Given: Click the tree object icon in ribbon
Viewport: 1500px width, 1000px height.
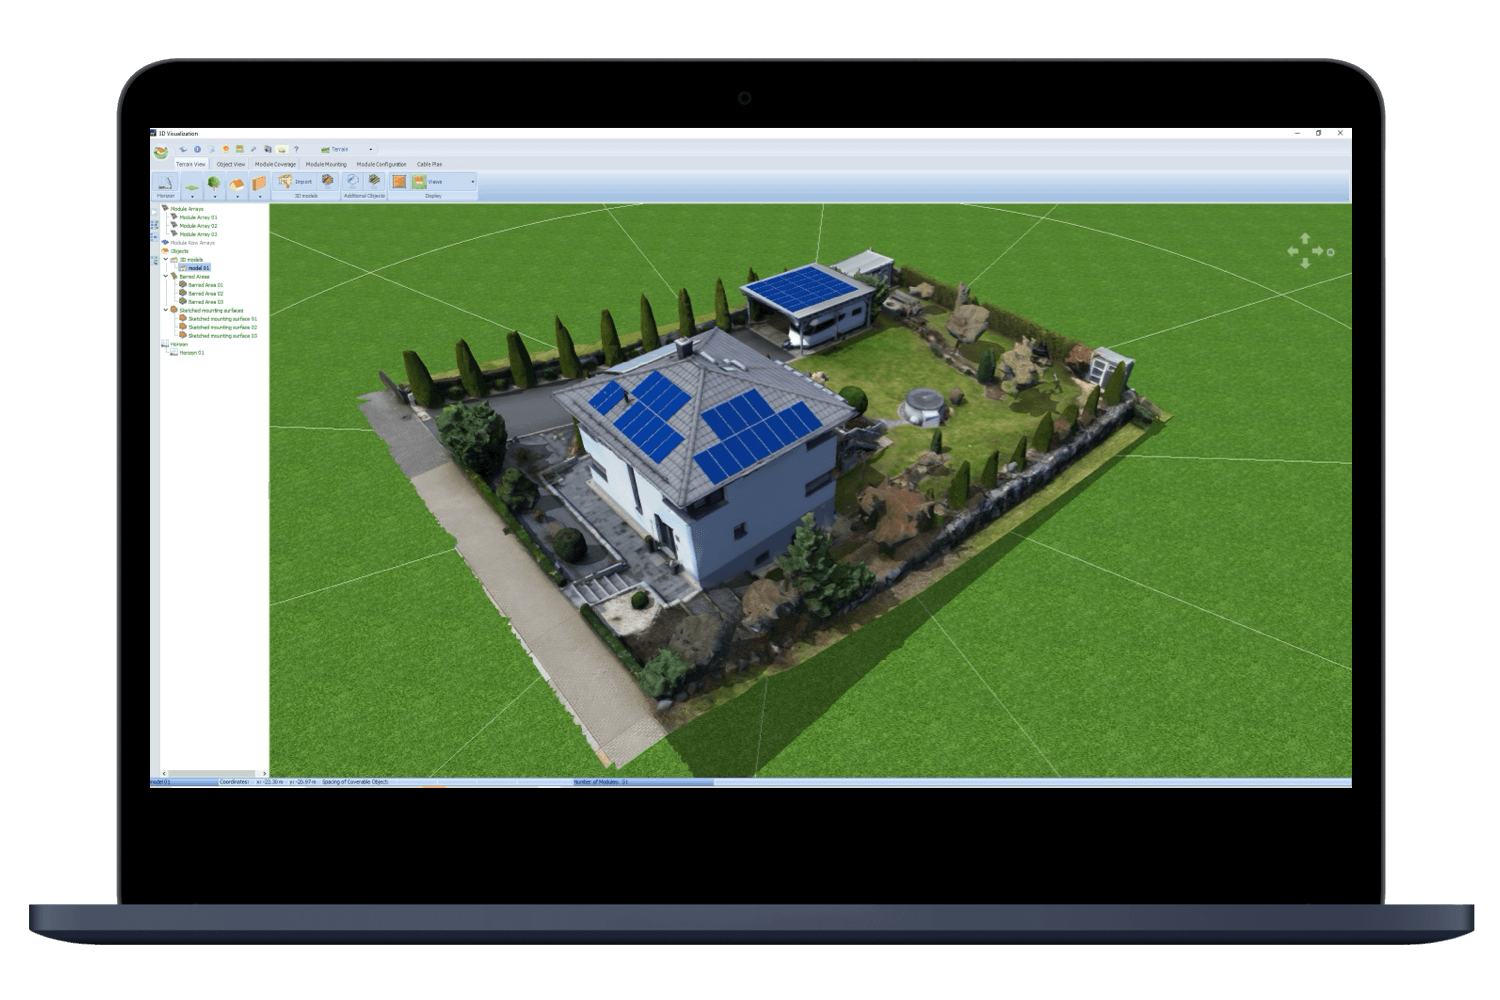Looking at the screenshot, I should point(214,182).
